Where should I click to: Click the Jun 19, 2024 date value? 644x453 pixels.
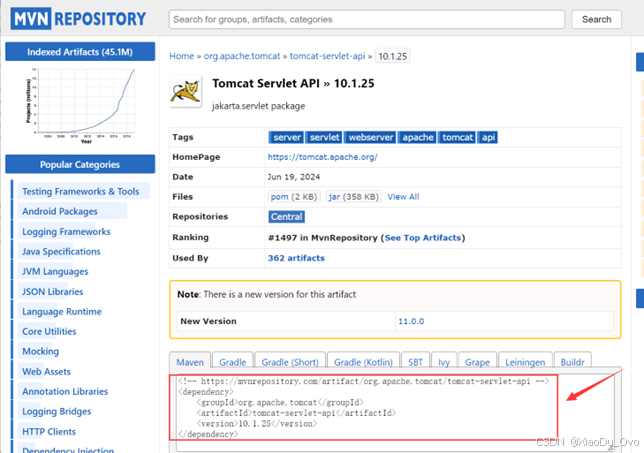pos(294,177)
